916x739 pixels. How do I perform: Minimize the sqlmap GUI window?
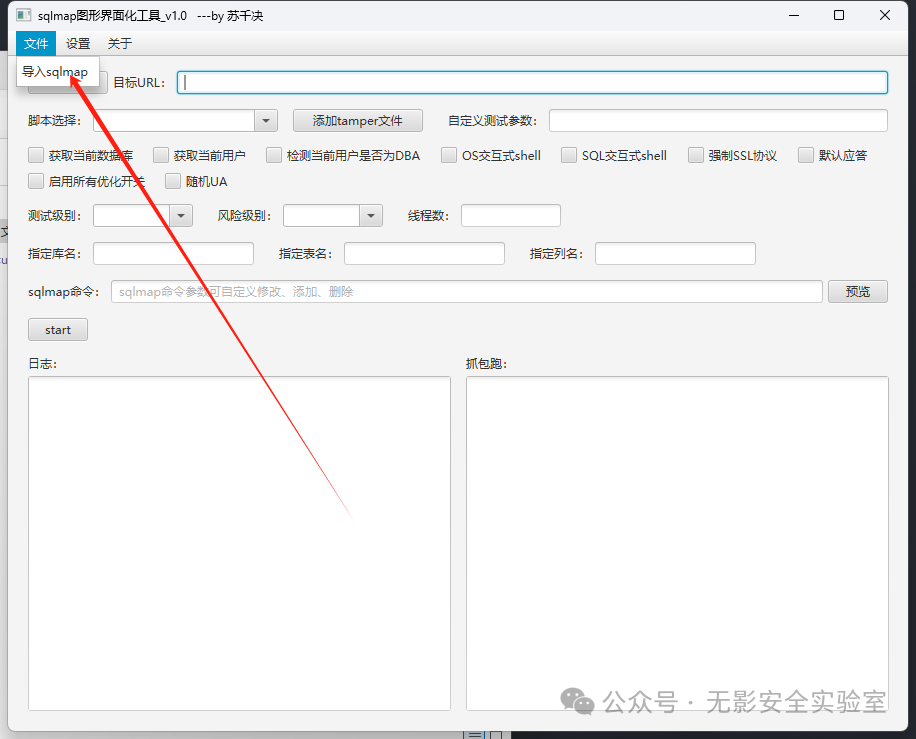[793, 15]
